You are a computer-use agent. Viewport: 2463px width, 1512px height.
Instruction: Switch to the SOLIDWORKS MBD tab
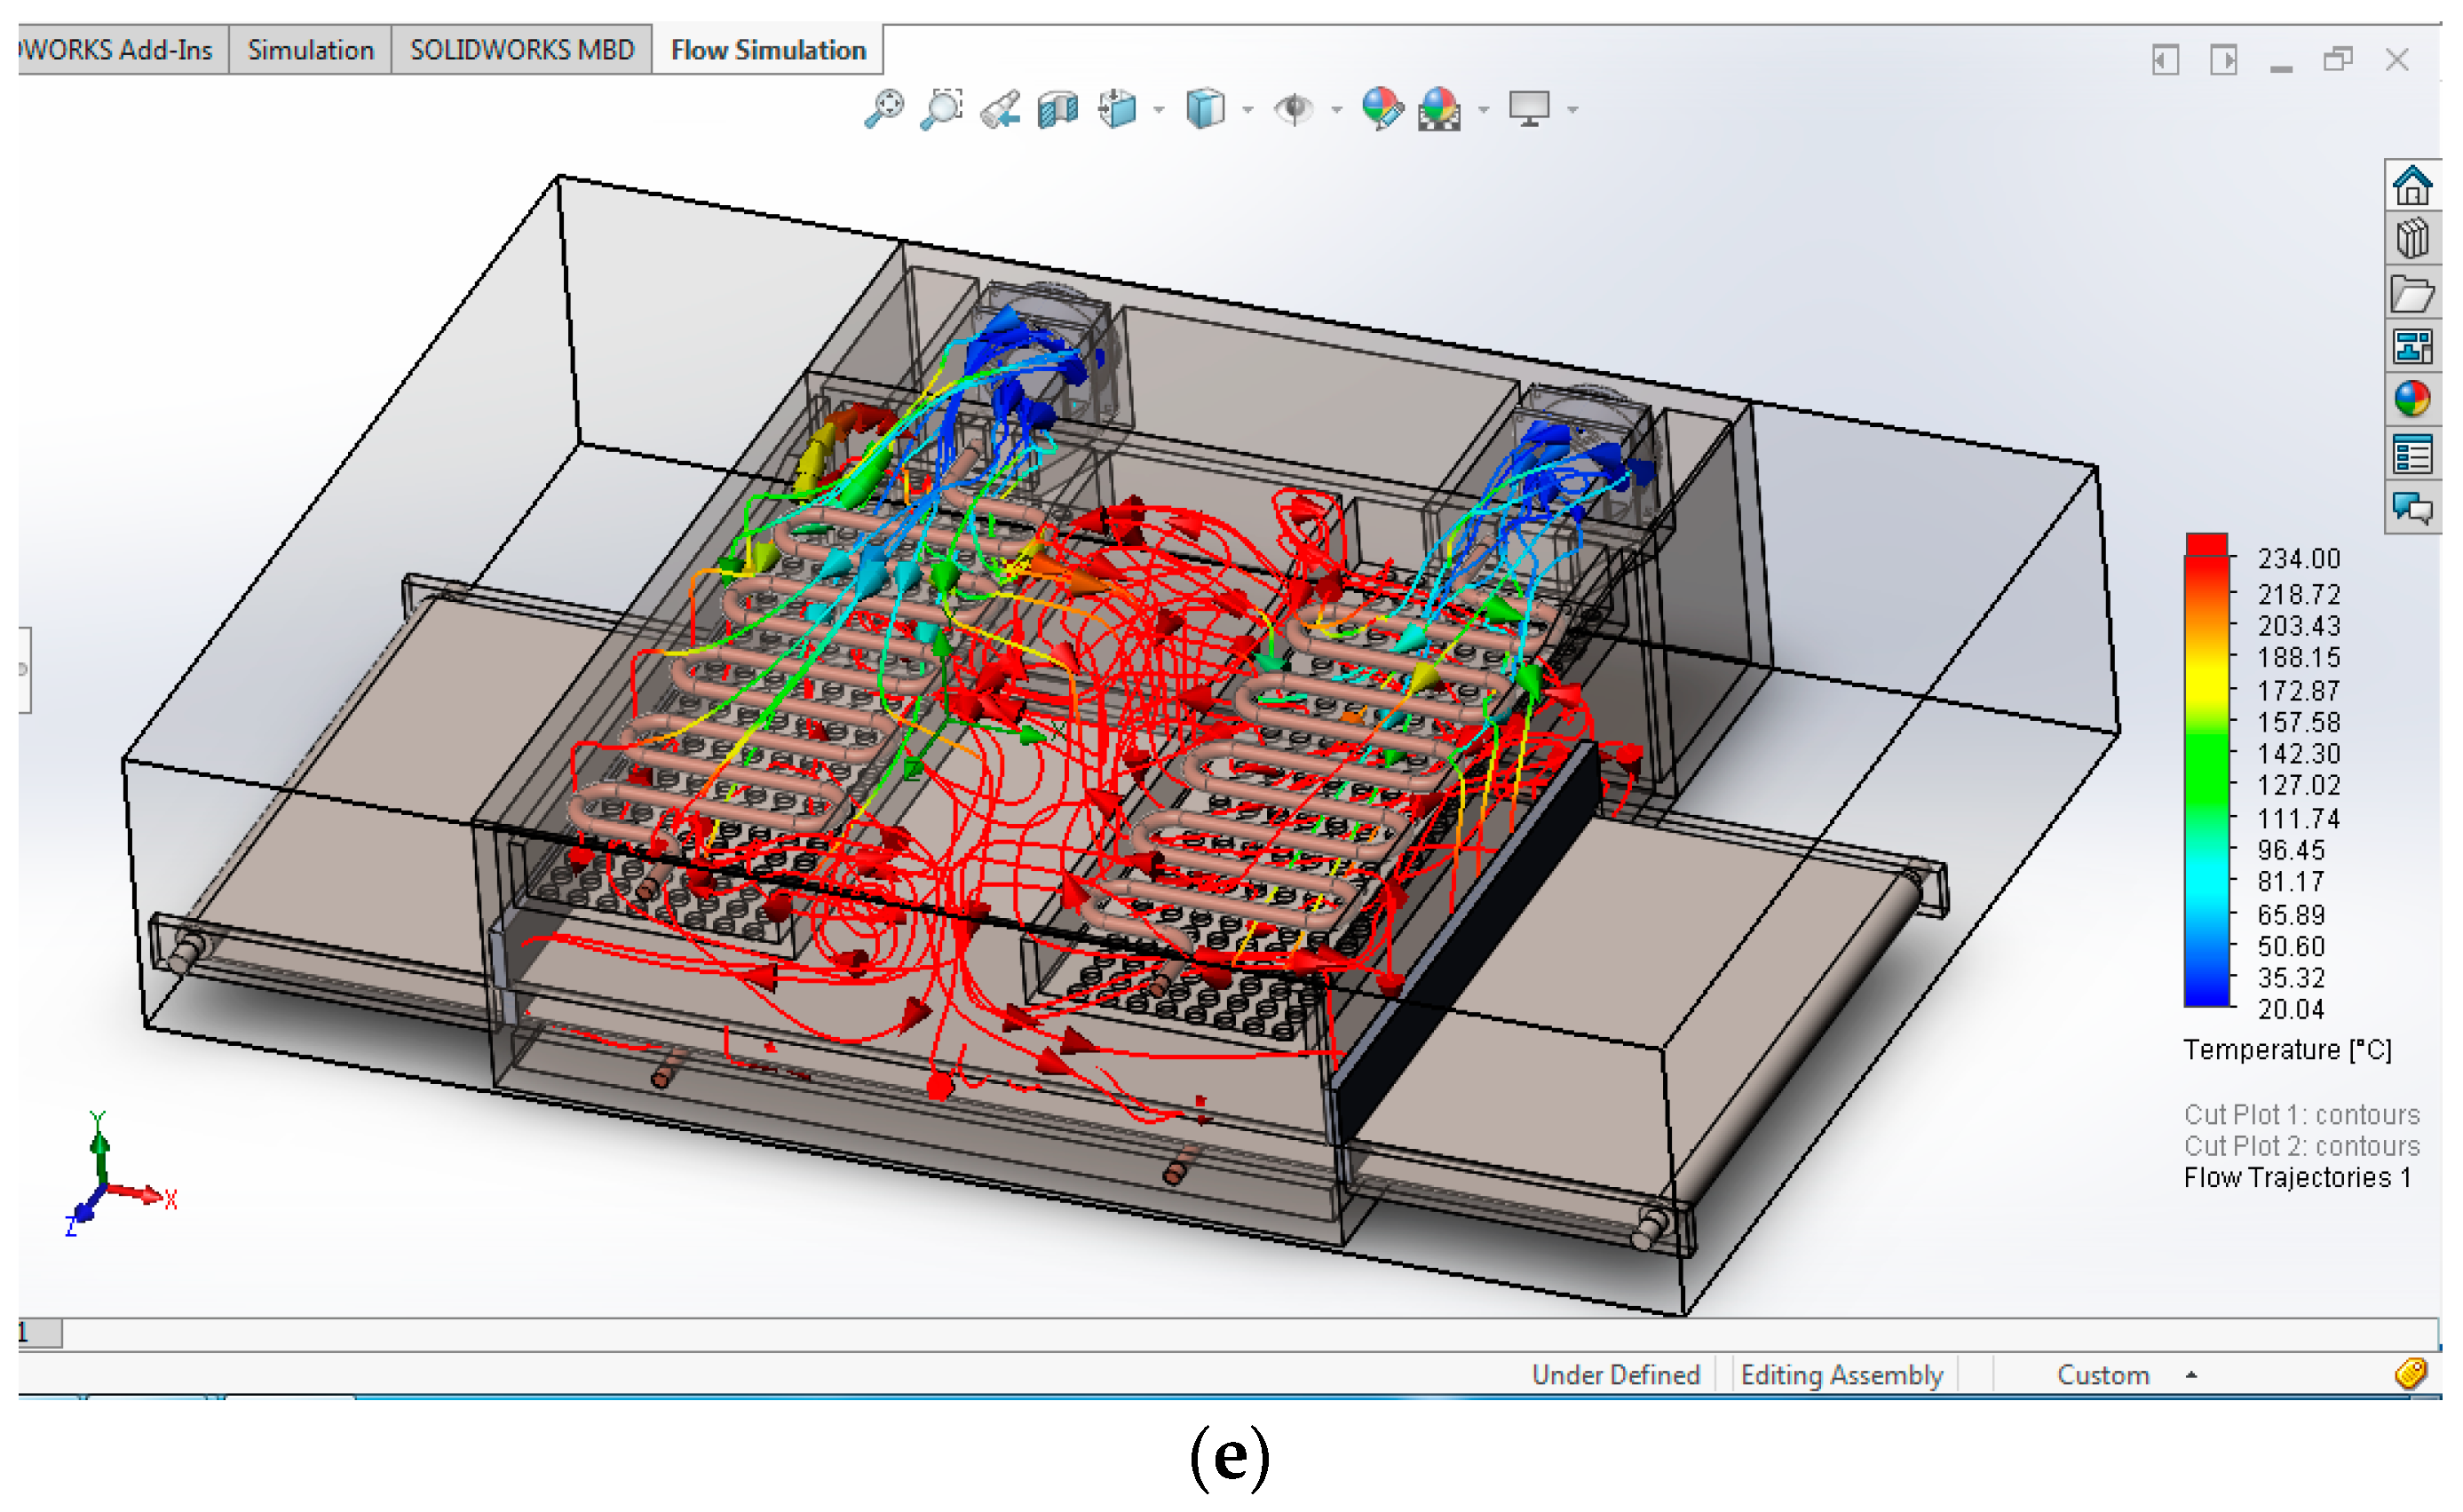click(x=521, y=50)
